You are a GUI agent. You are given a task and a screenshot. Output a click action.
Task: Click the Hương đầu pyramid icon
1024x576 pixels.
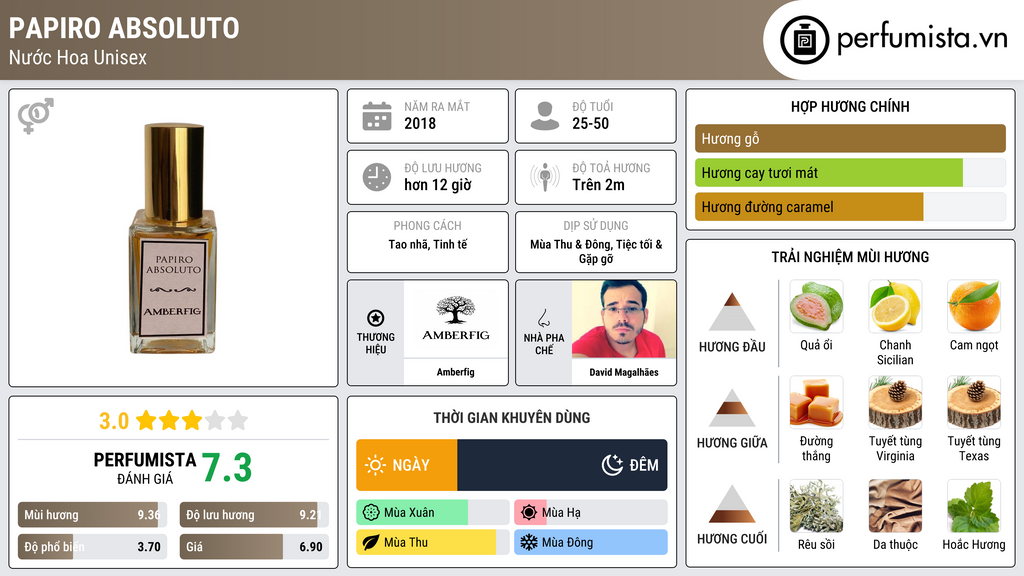point(732,312)
